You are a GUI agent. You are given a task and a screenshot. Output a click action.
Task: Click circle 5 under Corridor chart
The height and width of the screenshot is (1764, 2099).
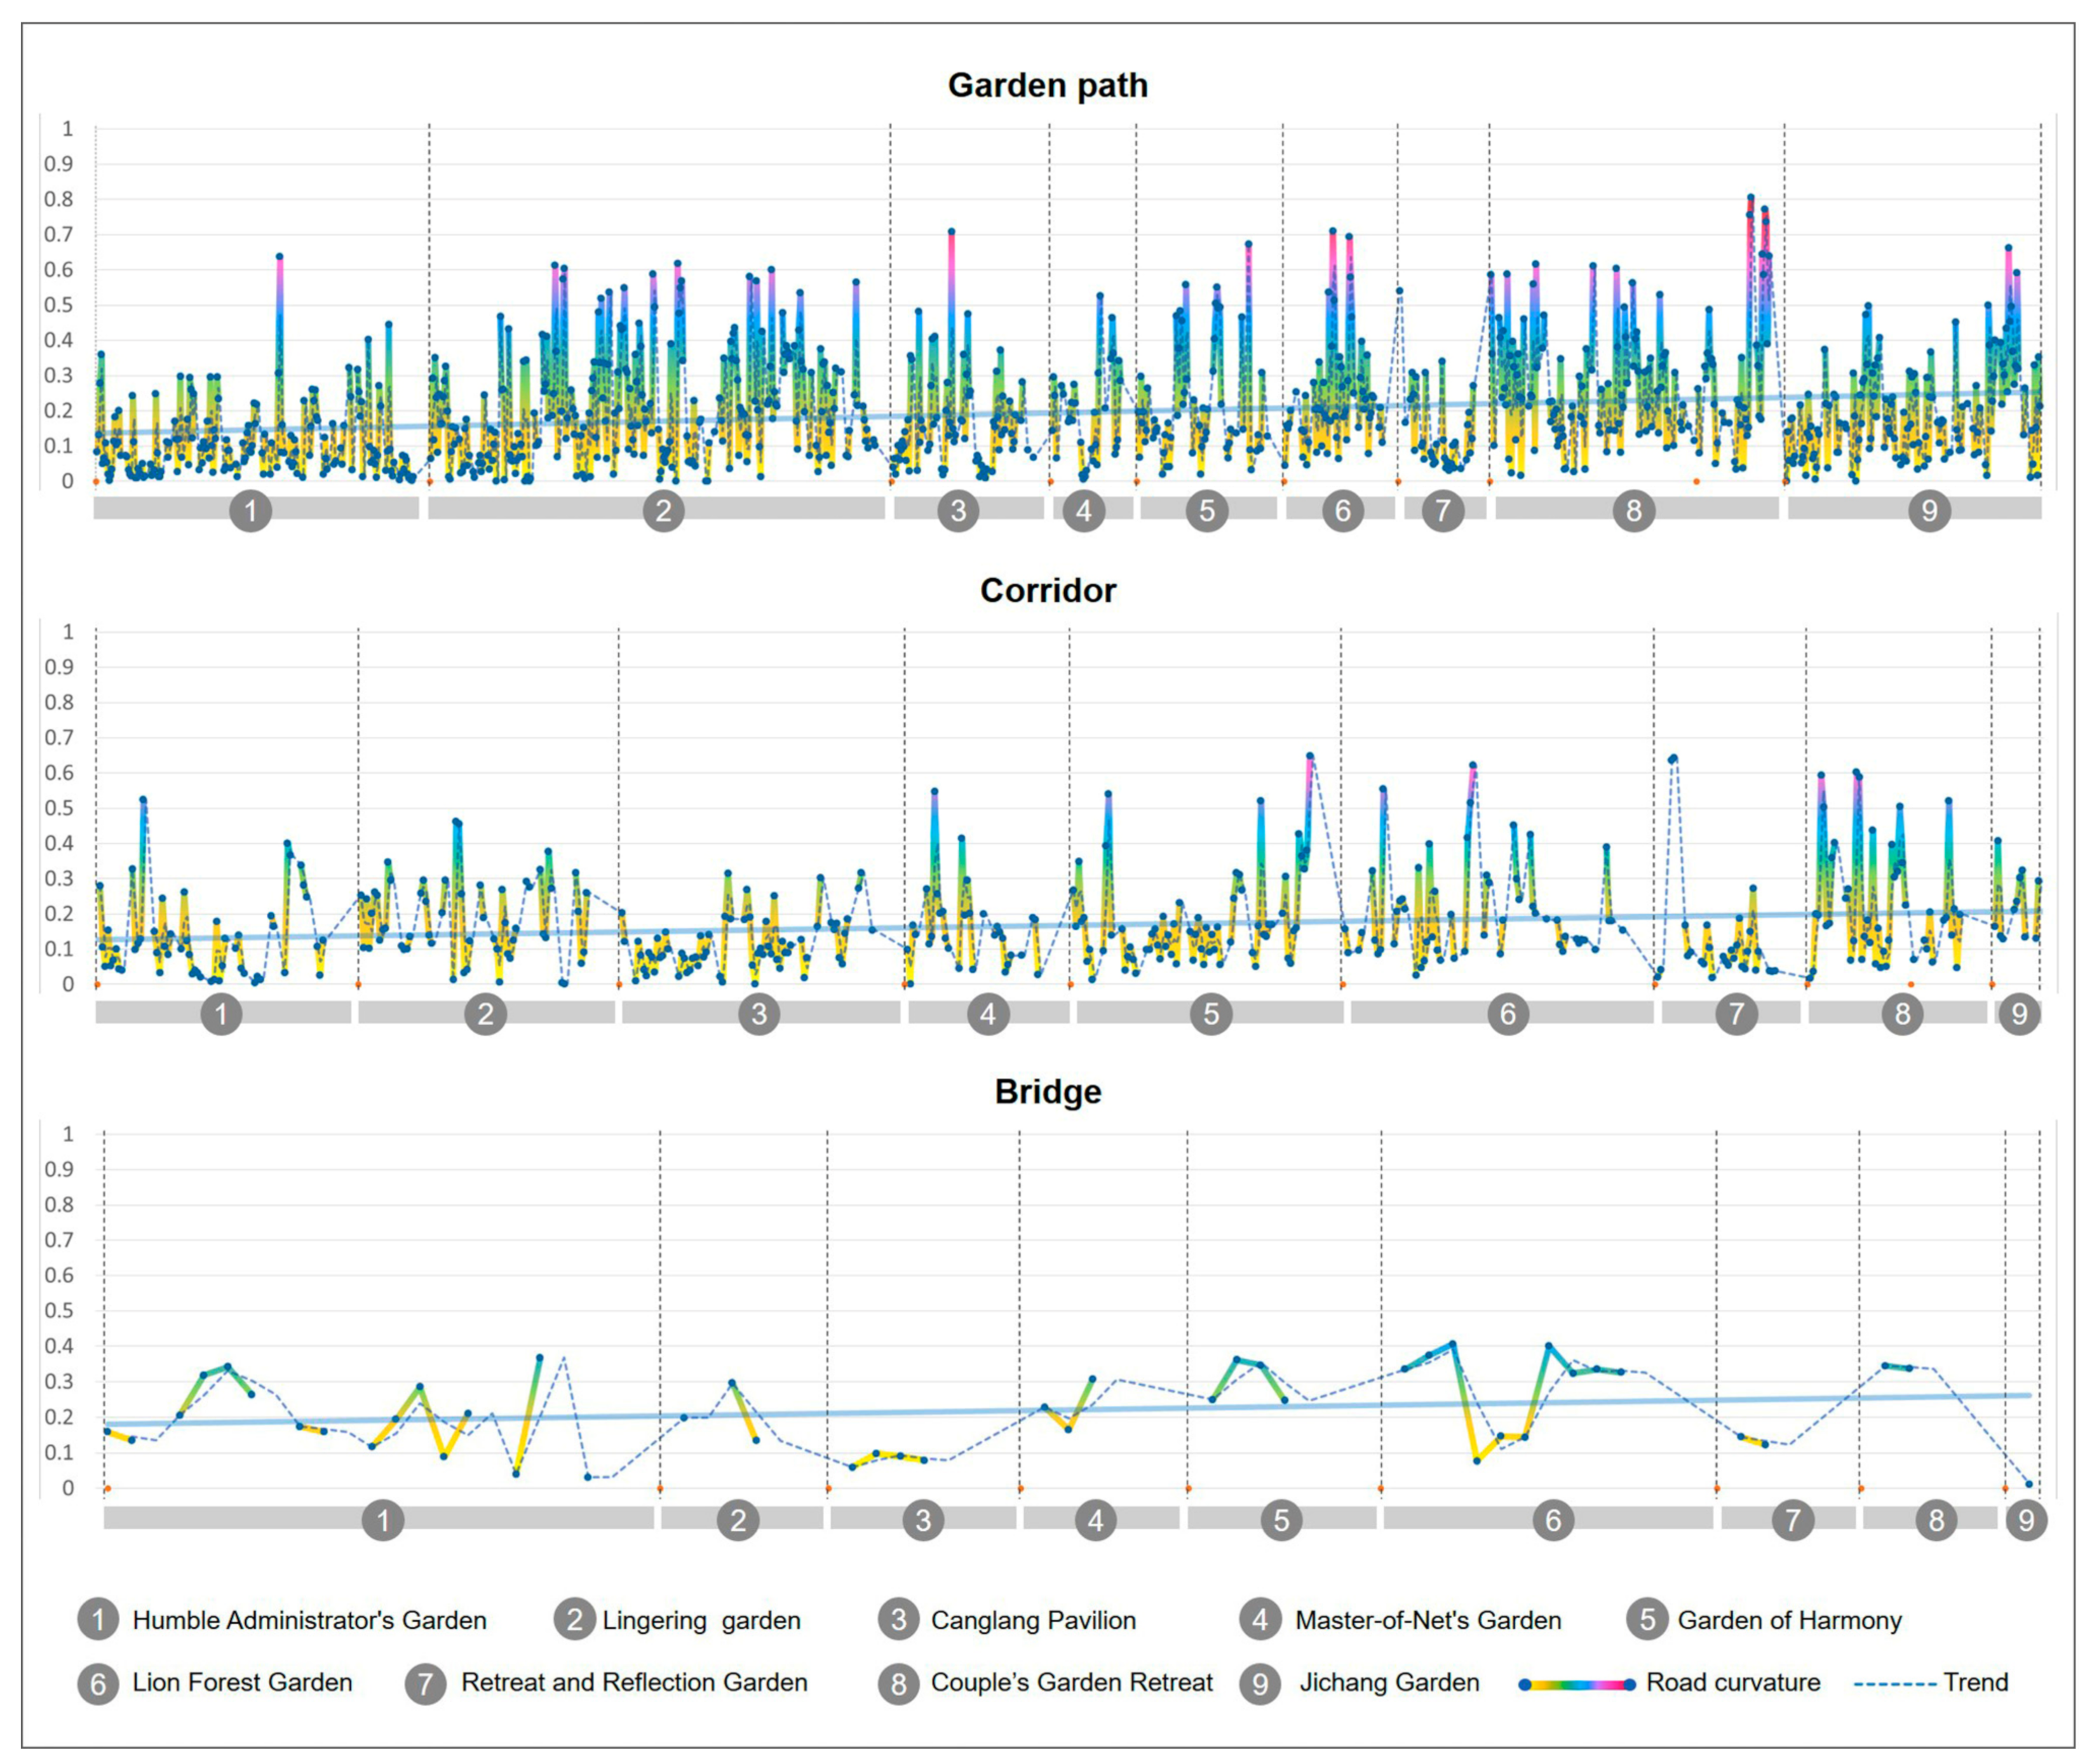click(1210, 1014)
